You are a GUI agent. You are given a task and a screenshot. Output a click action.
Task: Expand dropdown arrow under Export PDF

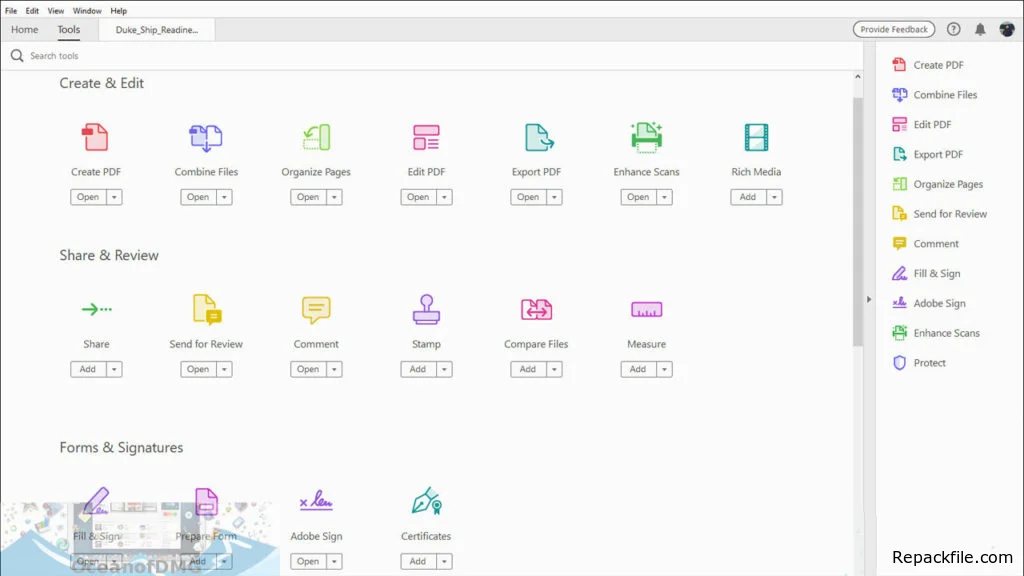[554, 197]
